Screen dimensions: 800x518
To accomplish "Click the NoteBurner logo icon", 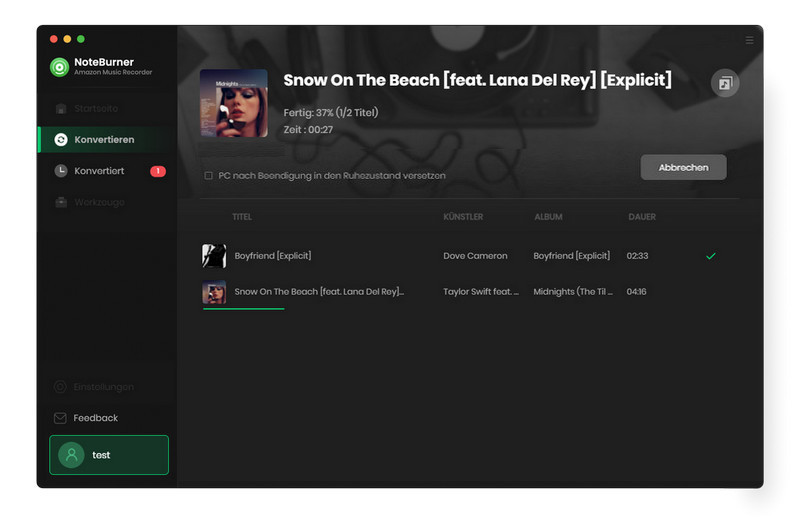I will (x=59, y=67).
